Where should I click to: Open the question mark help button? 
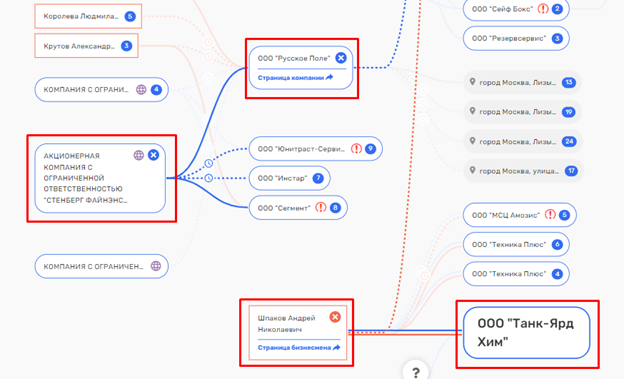416,372
